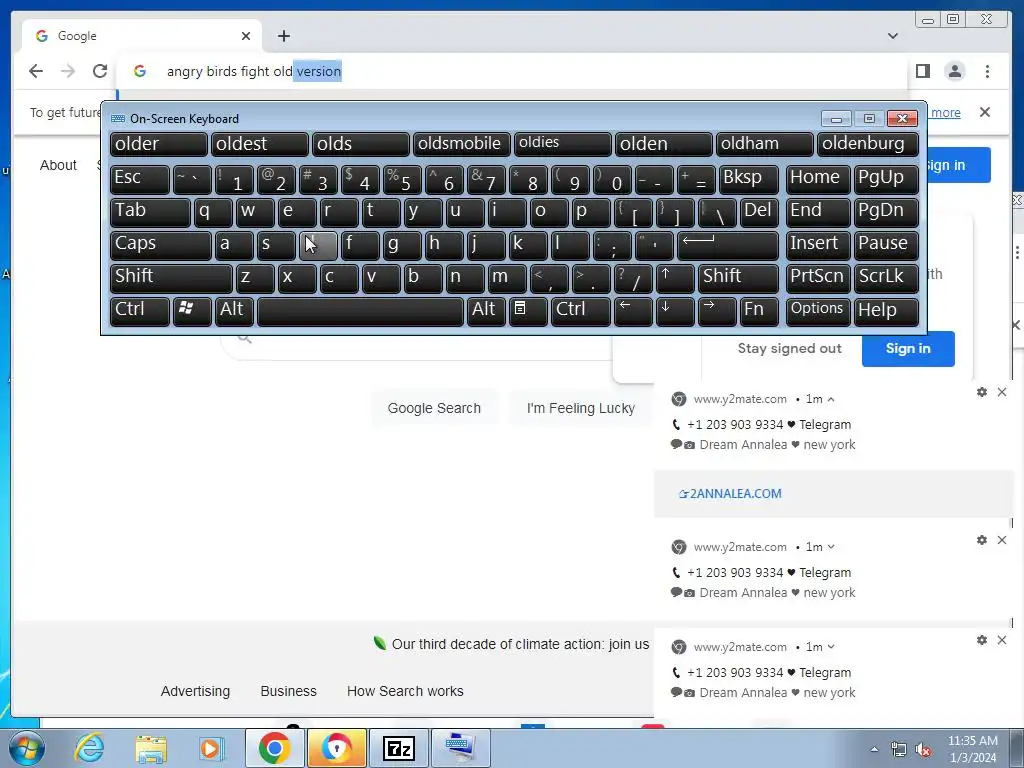Click the Bksp key

[x=748, y=180]
